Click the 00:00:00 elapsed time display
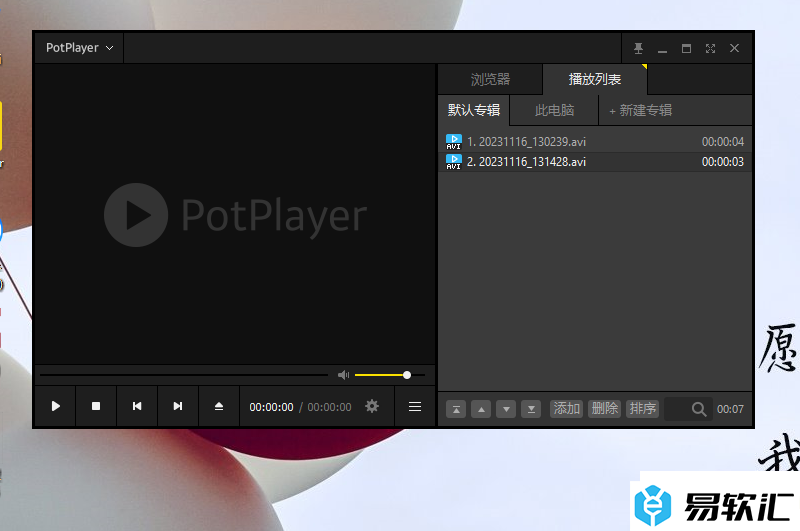The image size is (800, 531). [x=271, y=407]
